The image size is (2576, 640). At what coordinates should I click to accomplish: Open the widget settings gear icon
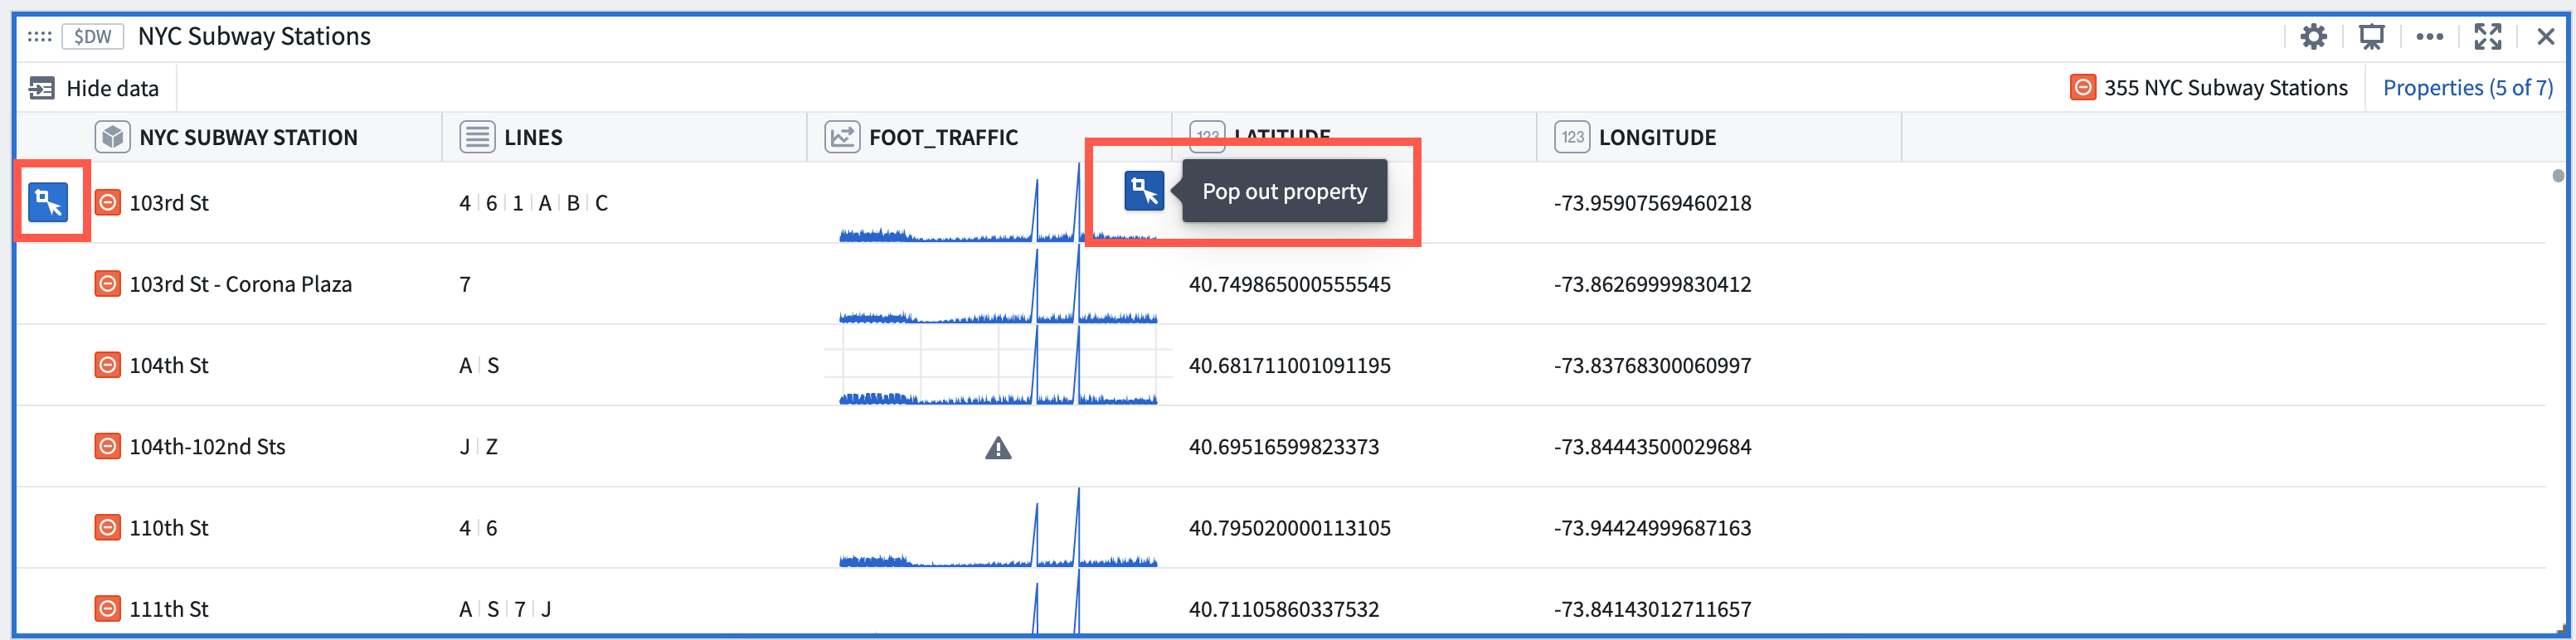click(2313, 37)
